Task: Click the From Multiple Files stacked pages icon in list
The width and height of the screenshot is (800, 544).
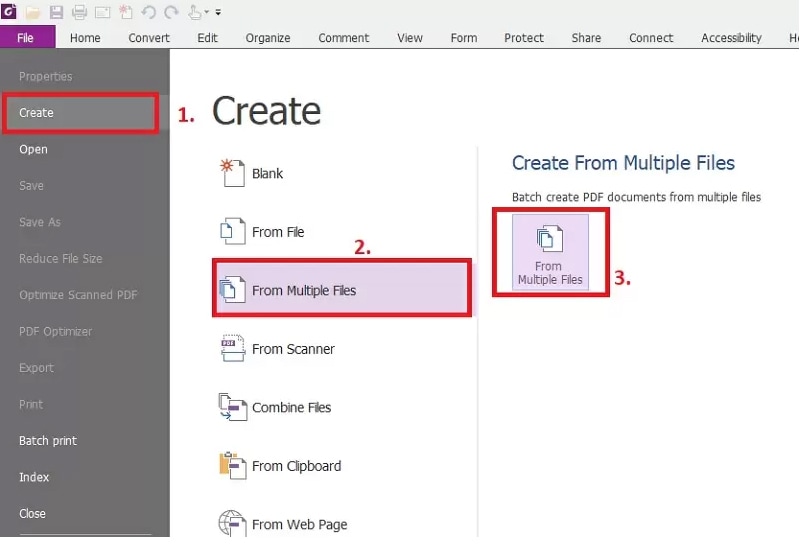Action: pos(232,289)
